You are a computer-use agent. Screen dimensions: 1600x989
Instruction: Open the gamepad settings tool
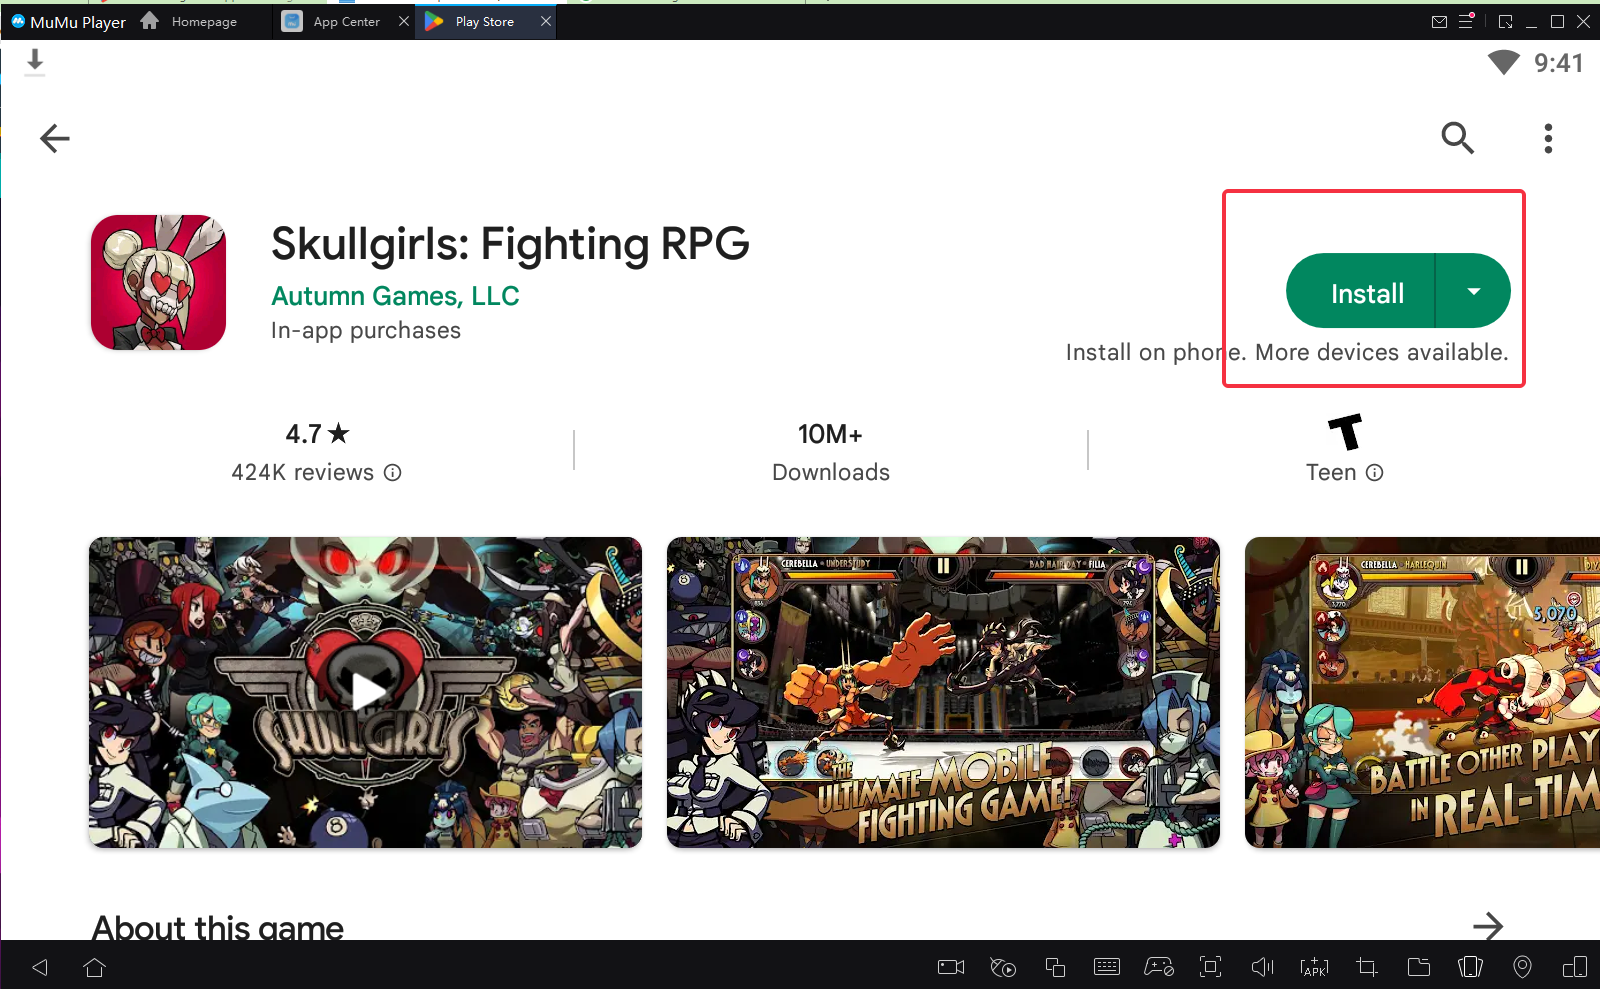(x=1159, y=967)
